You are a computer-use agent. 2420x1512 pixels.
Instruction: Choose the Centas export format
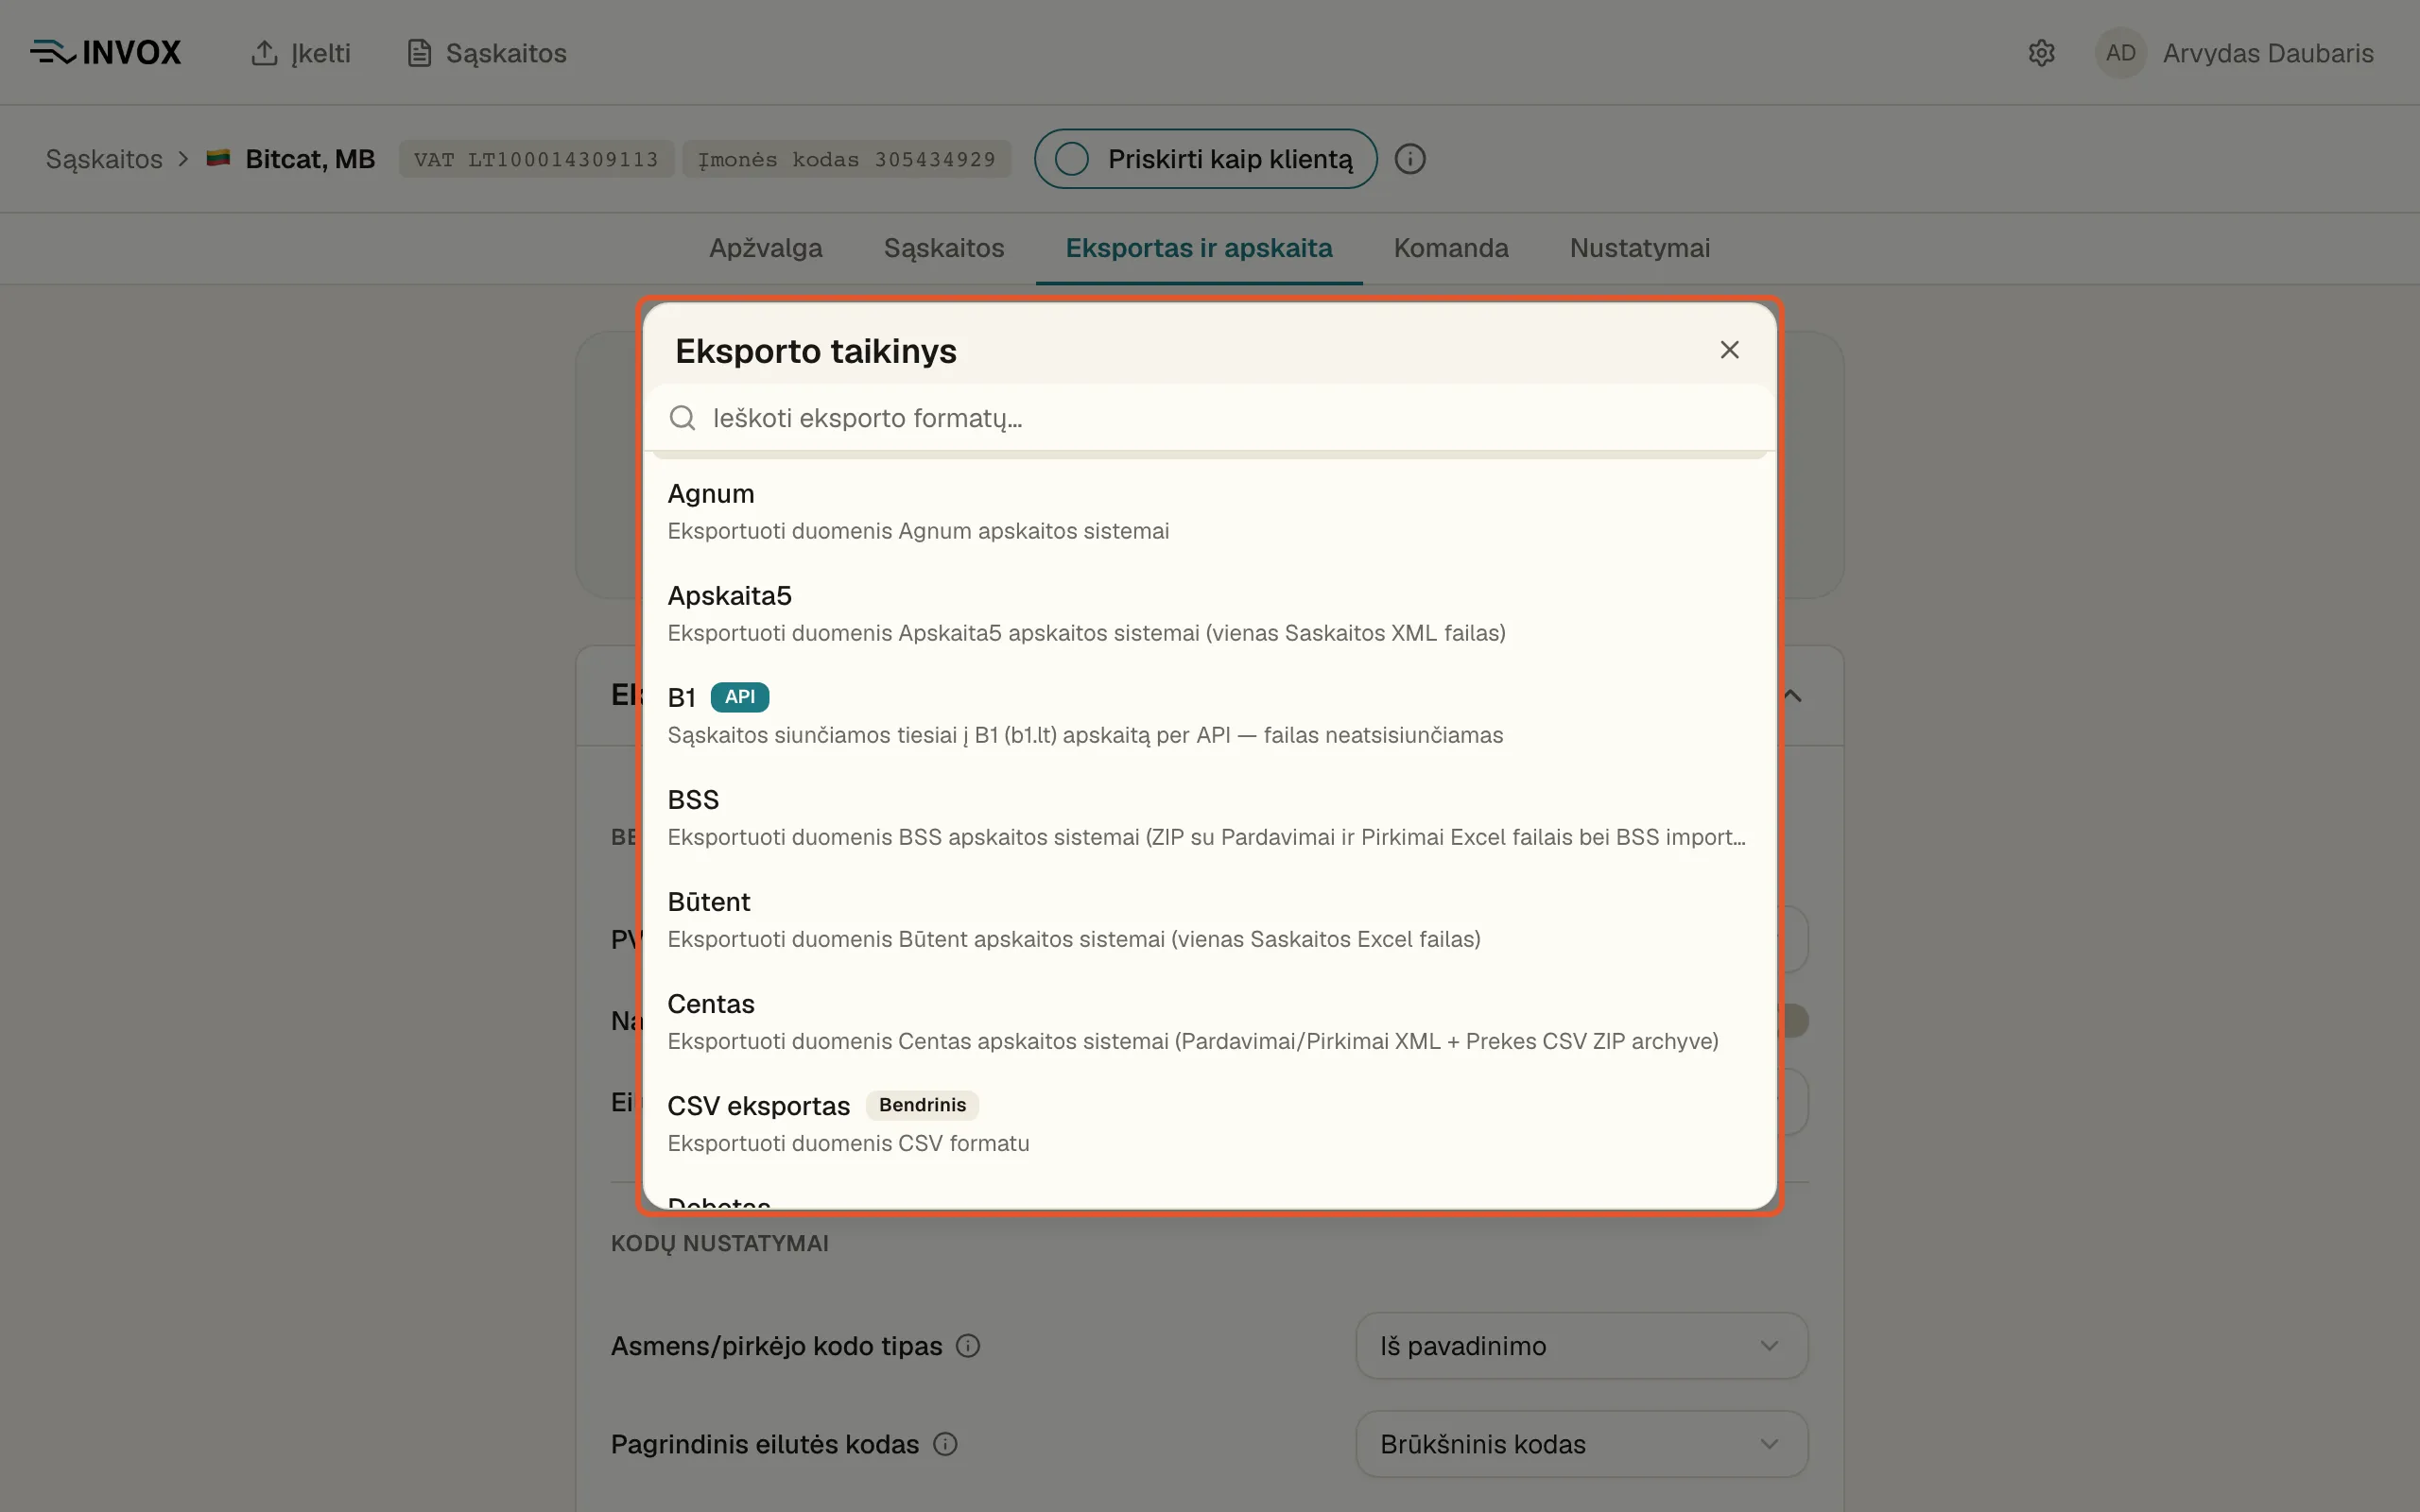[1209, 1022]
